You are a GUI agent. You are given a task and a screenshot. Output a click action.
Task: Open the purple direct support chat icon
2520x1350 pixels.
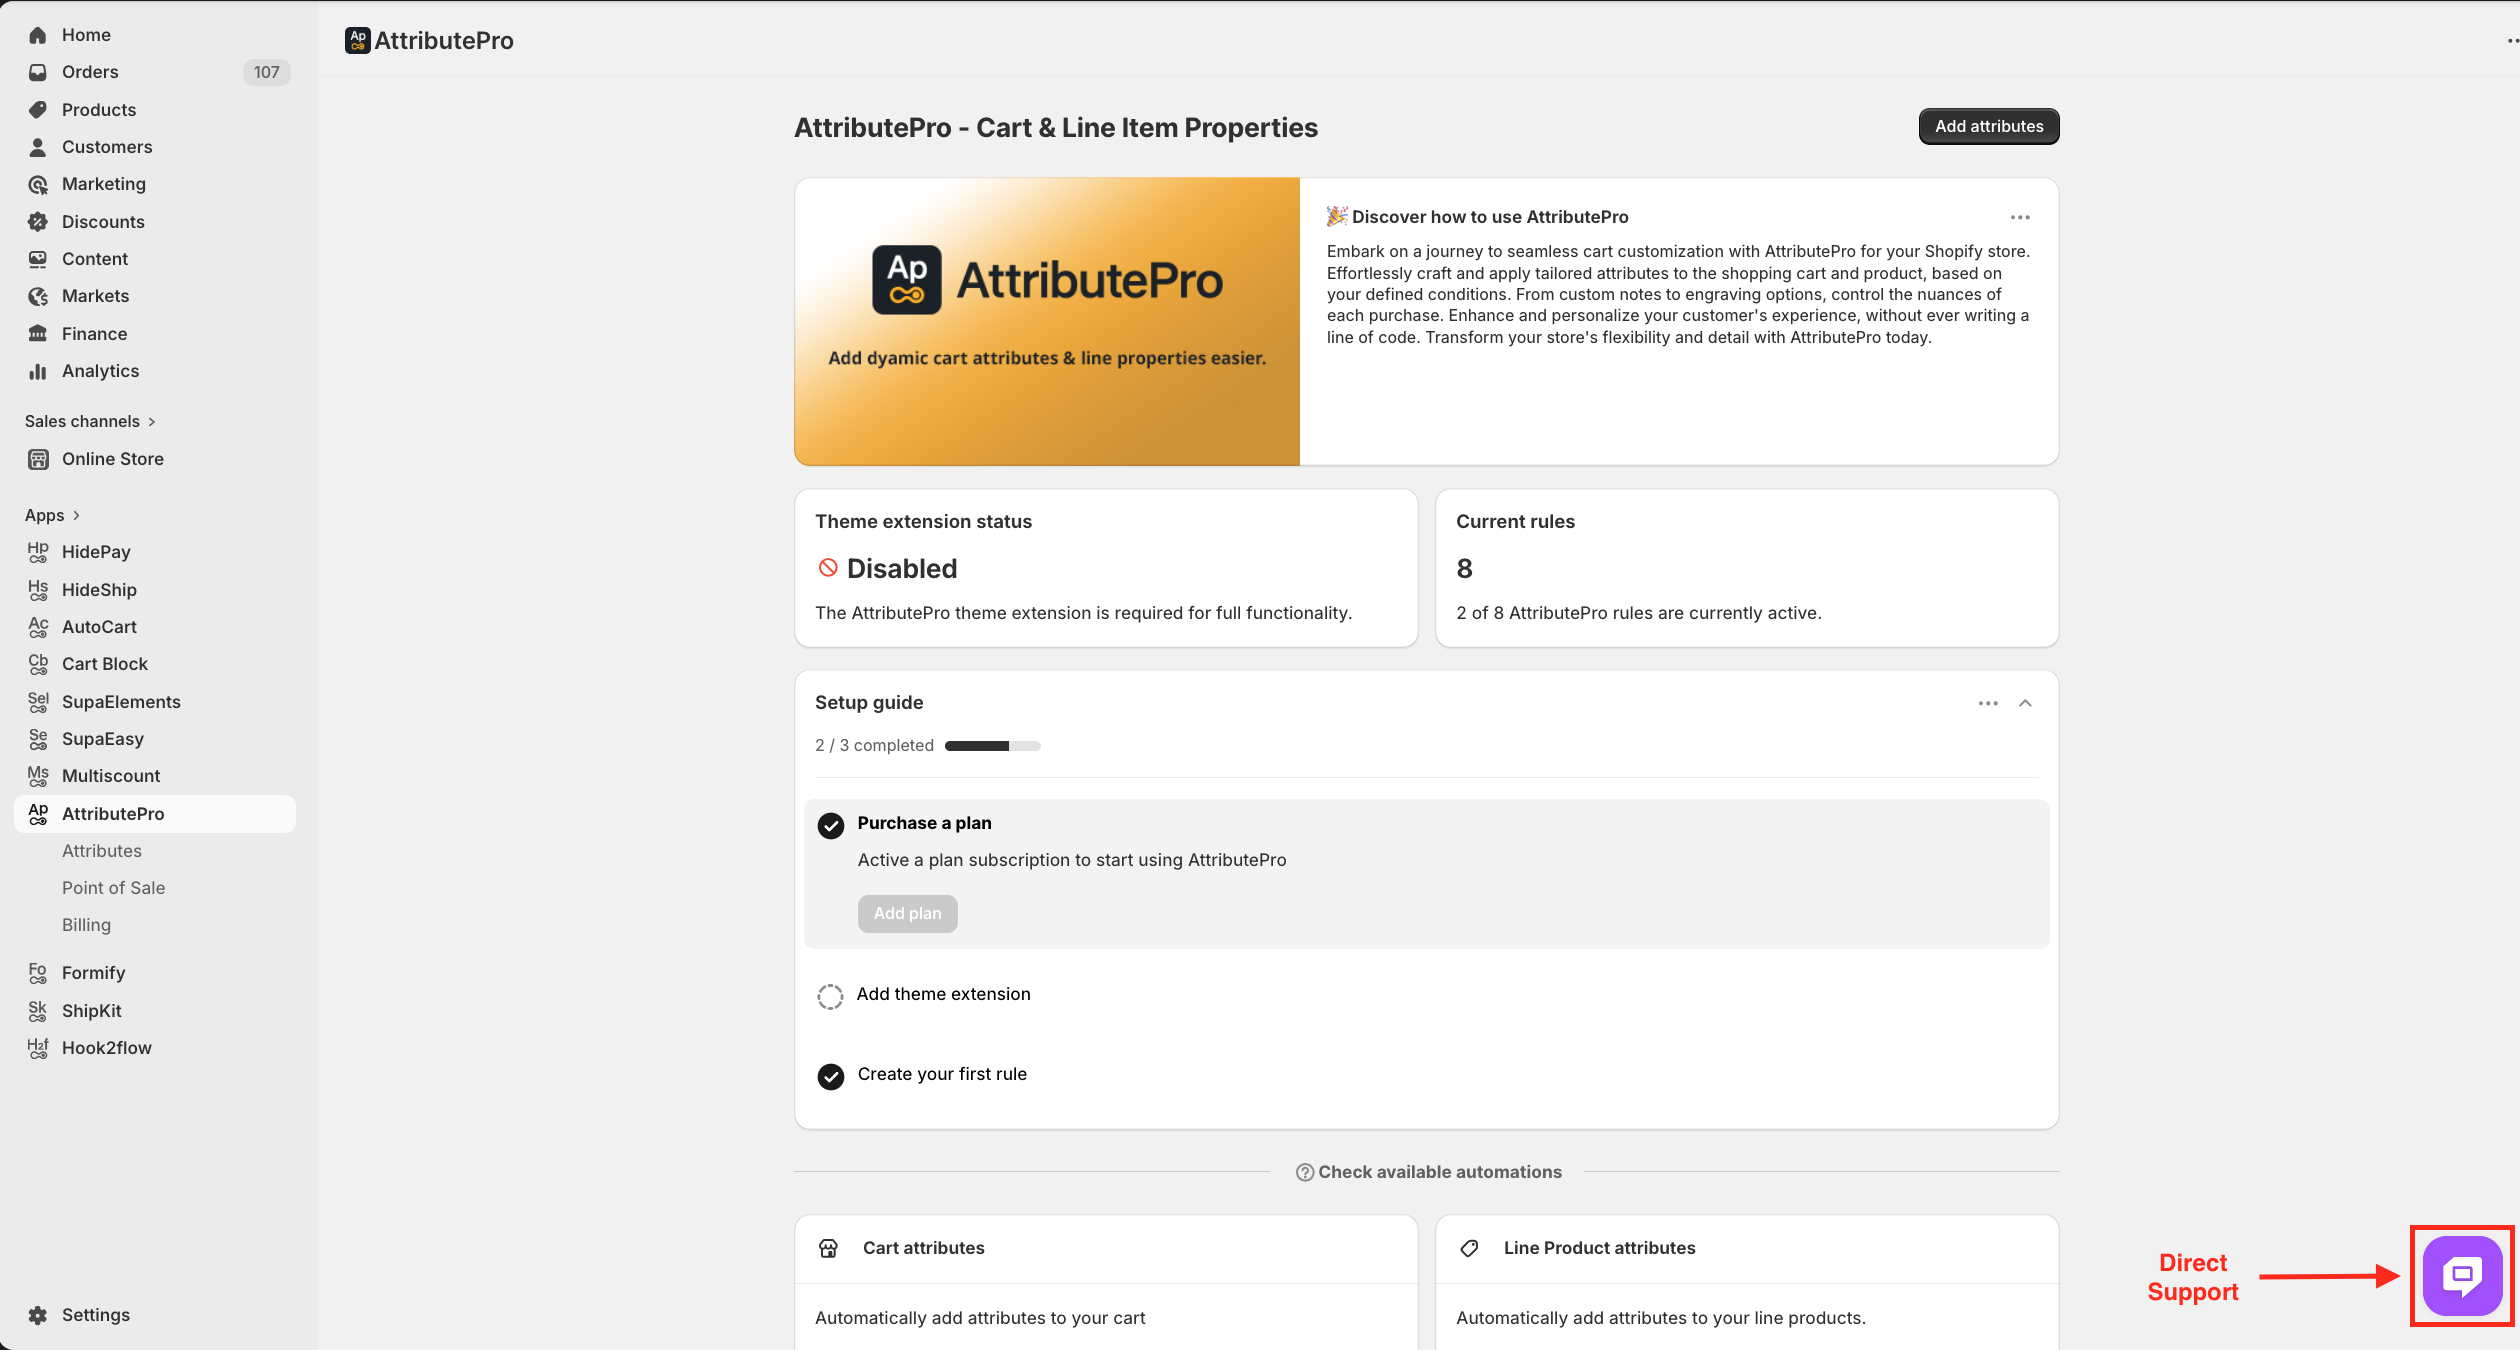[2462, 1275]
